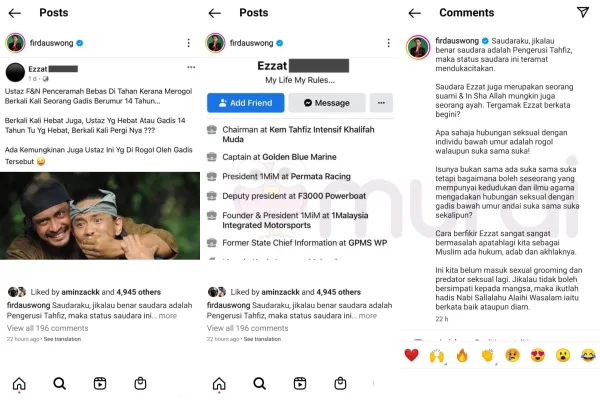Go to Home in the middle panel nav
Viewport: 600px width, 400px height.
(219, 383)
